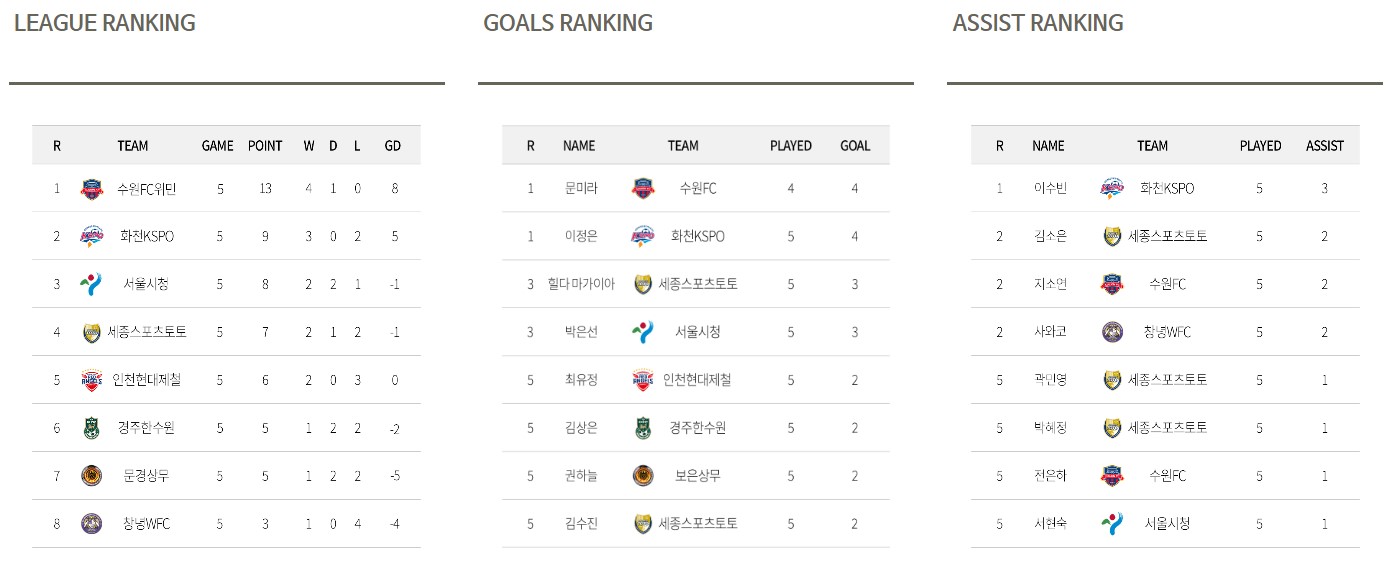Image resolution: width=1395 pixels, height=561 pixels.
Task: Open the LEAGUE RANKING heading
Action: pos(105,23)
